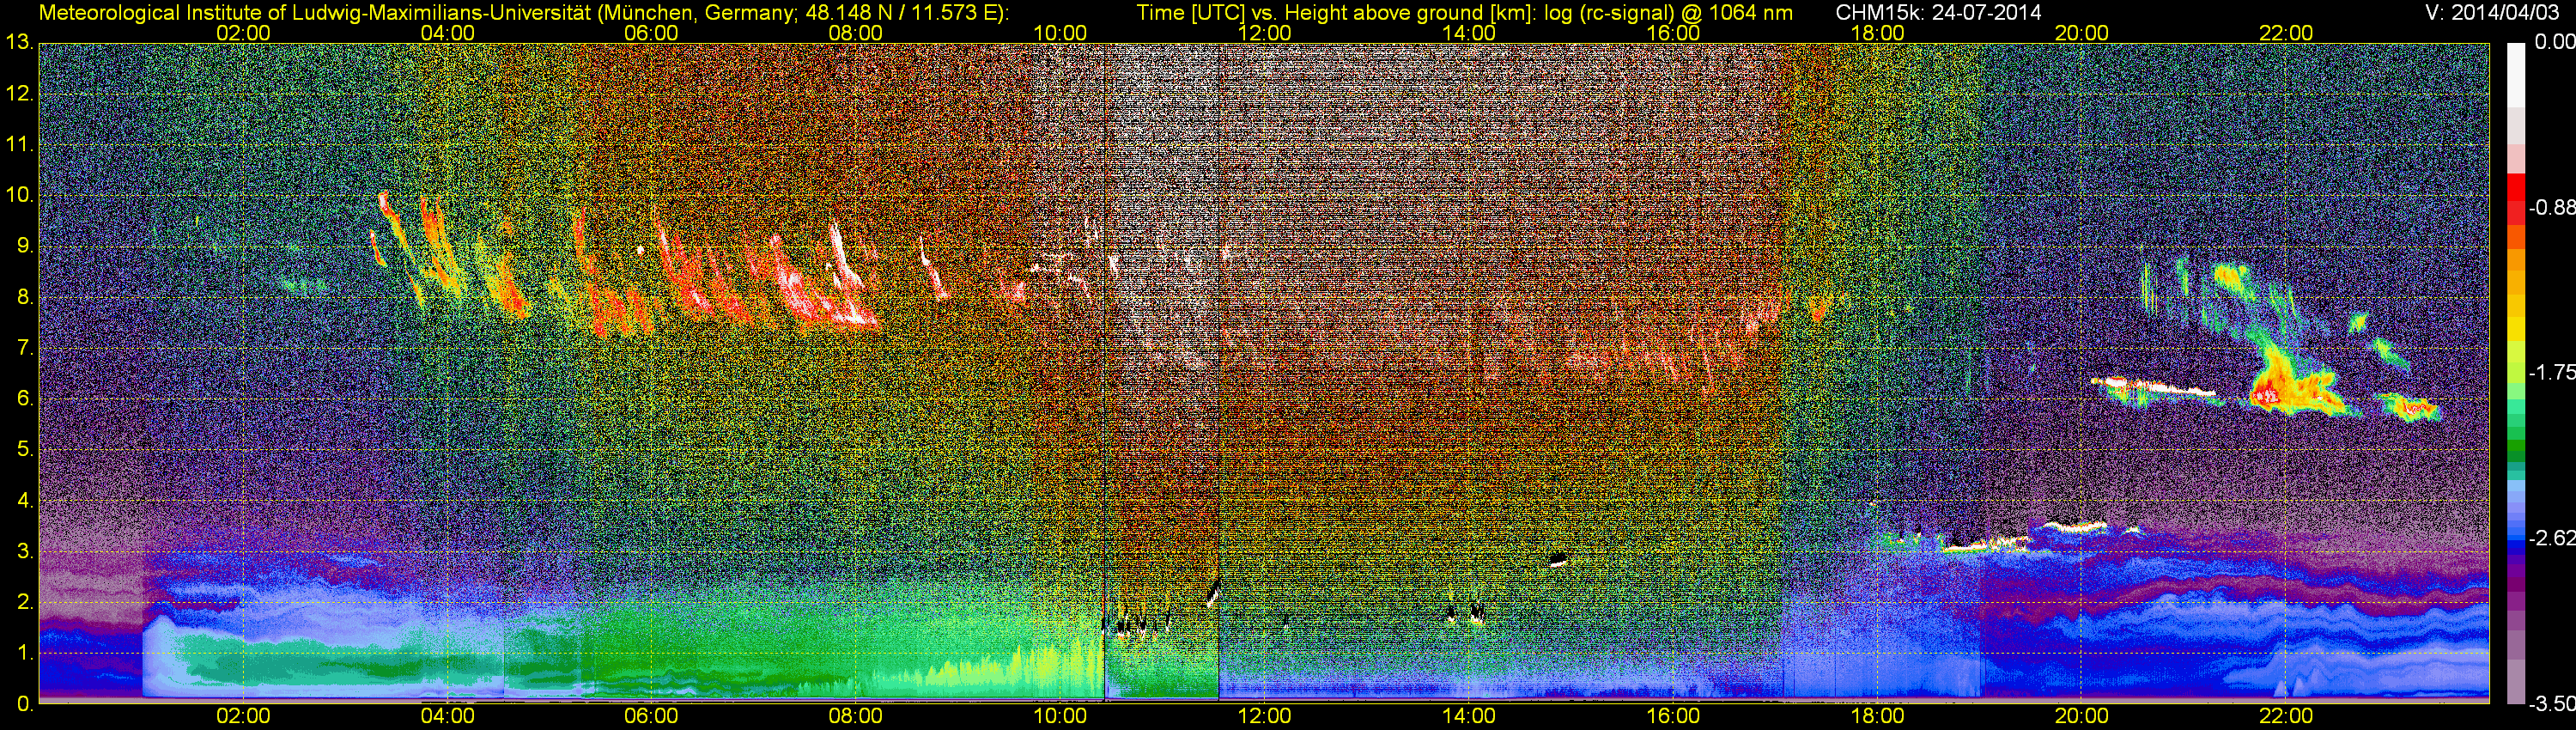Click the color scale value '-0.88'

2551,207
